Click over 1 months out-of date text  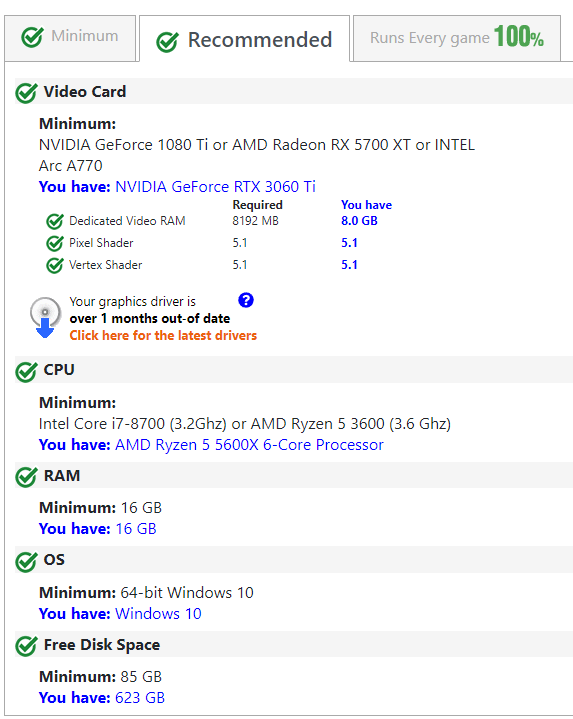(150, 319)
